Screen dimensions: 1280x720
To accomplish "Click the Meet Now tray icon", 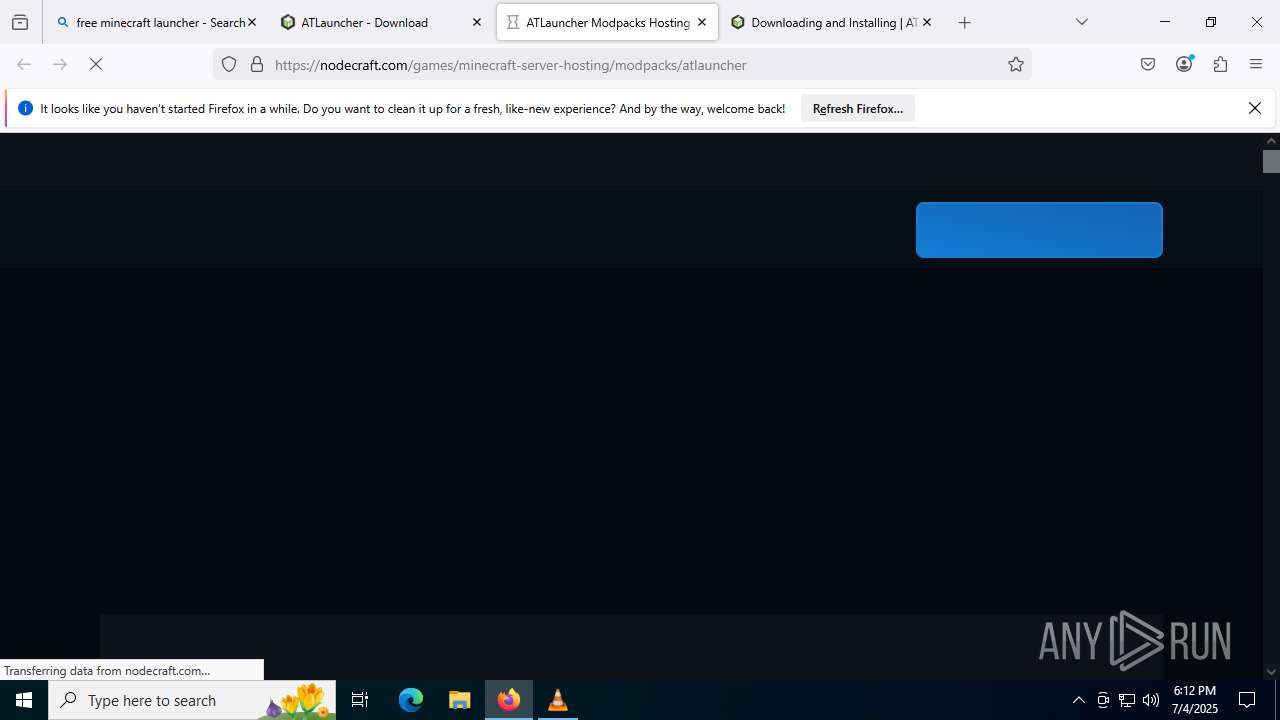I will coord(1103,700).
